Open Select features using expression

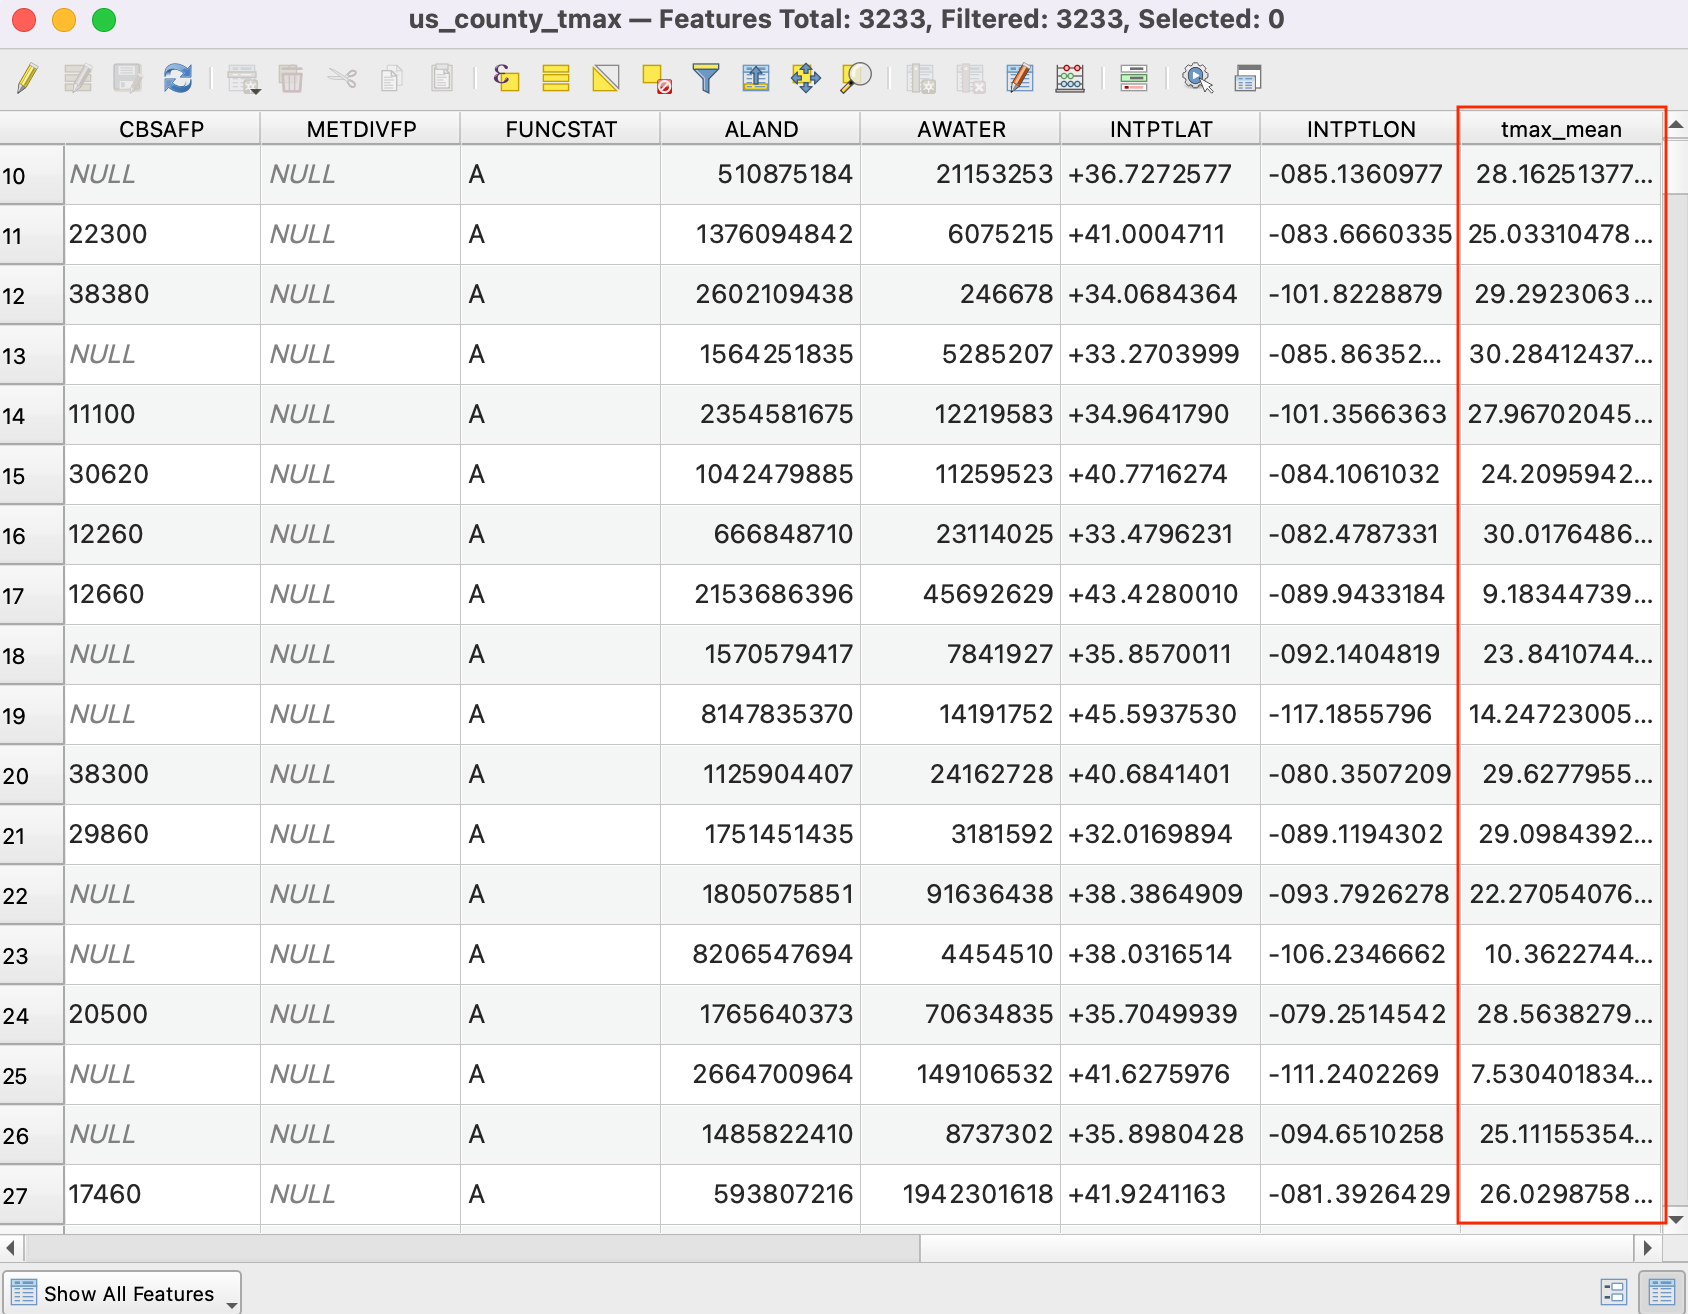tap(506, 78)
